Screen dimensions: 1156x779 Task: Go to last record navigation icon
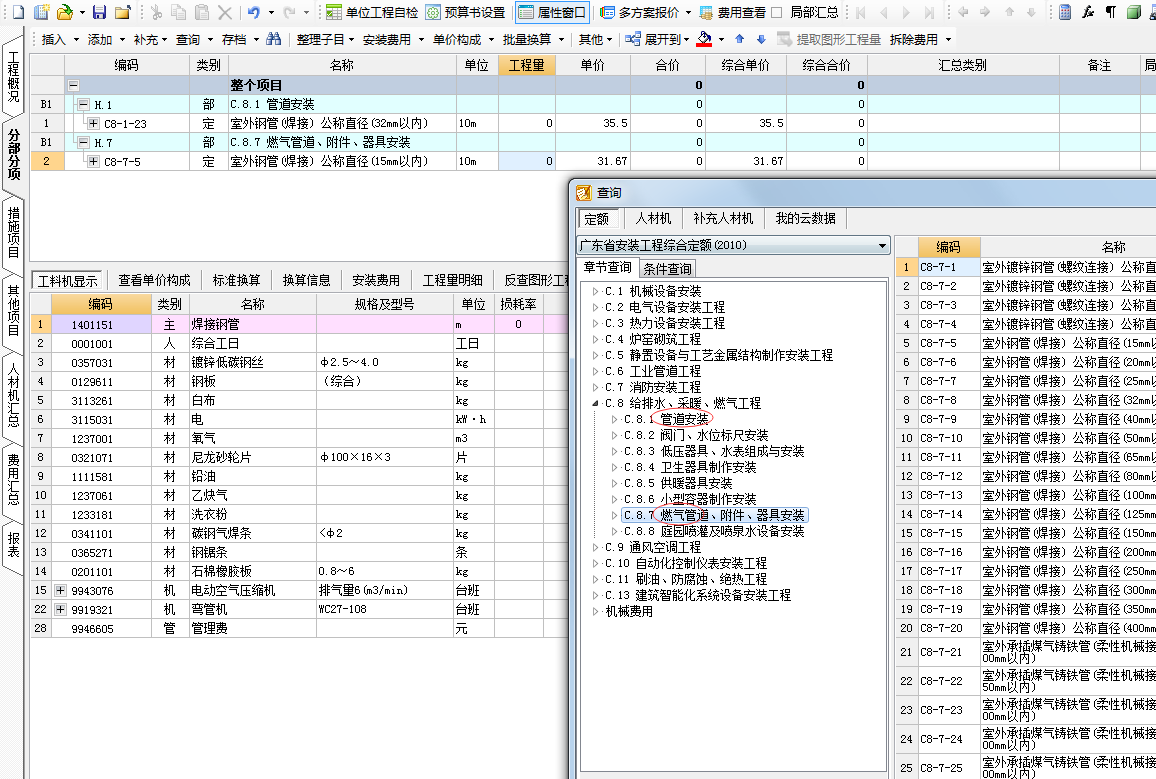click(x=930, y=12)
